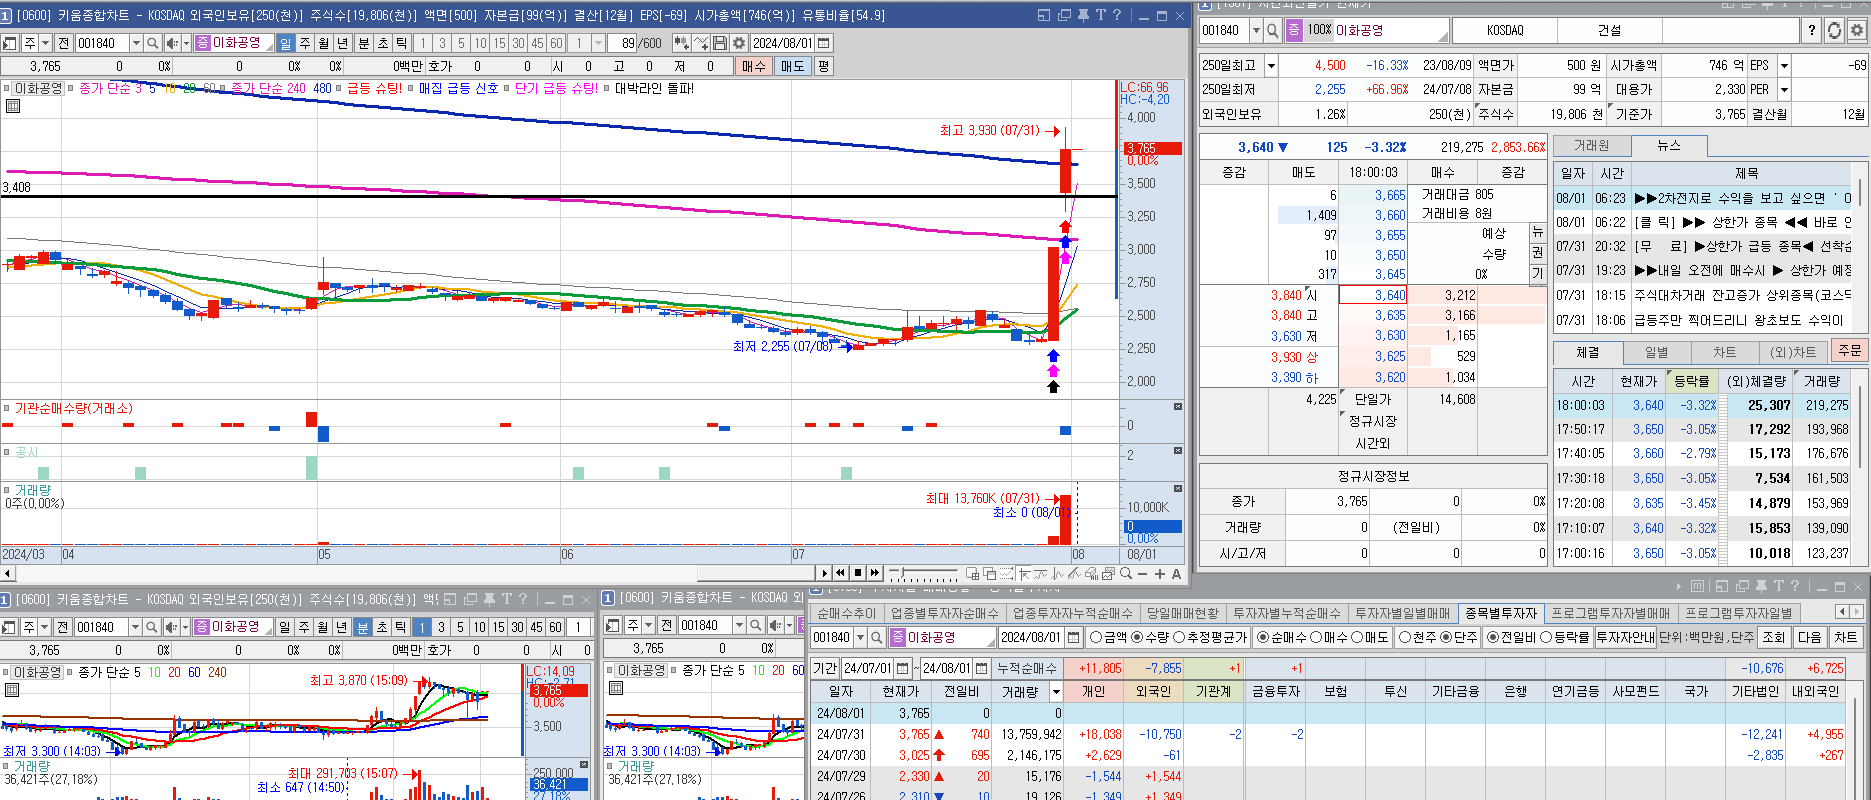The height and width of the screenshot is (800, 1871).
Task: Select the 금액 radio button
Action: click(x=1096, y=637)
